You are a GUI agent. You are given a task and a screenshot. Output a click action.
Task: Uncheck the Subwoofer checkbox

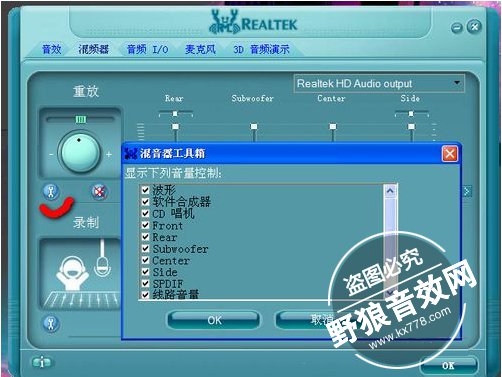coord(145,248)
